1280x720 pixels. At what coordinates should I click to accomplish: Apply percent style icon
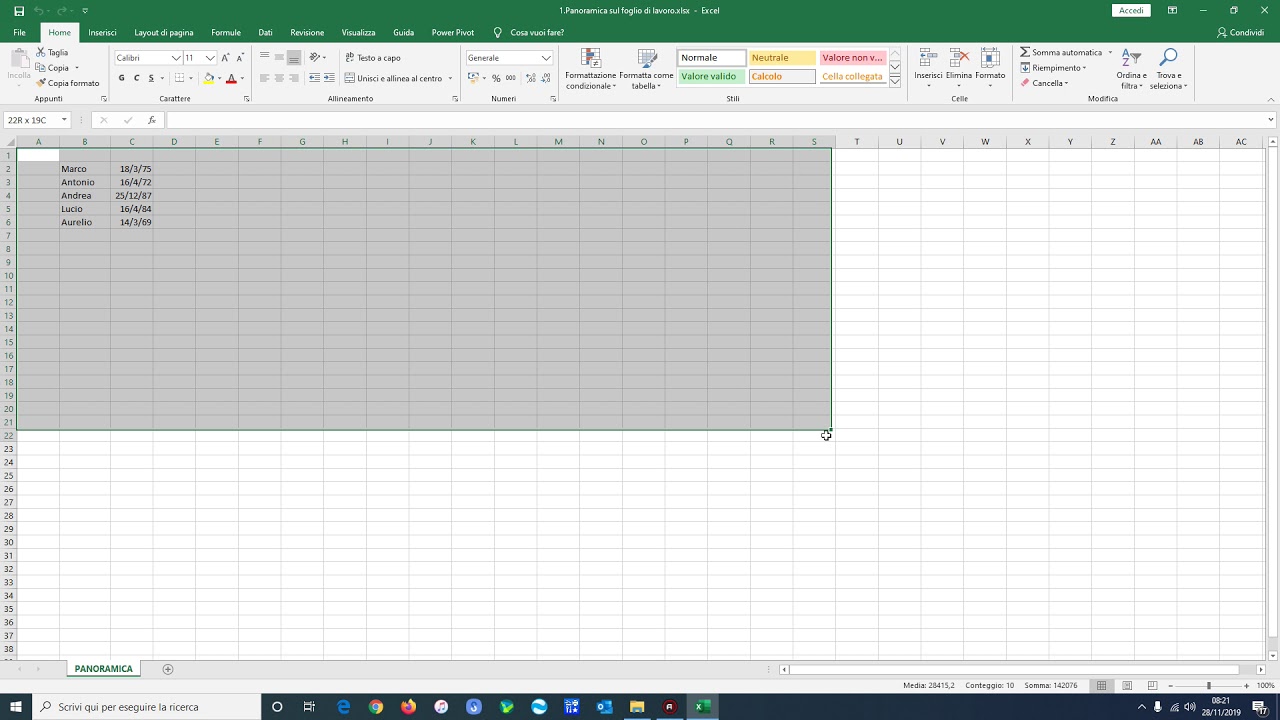[496, 78]
